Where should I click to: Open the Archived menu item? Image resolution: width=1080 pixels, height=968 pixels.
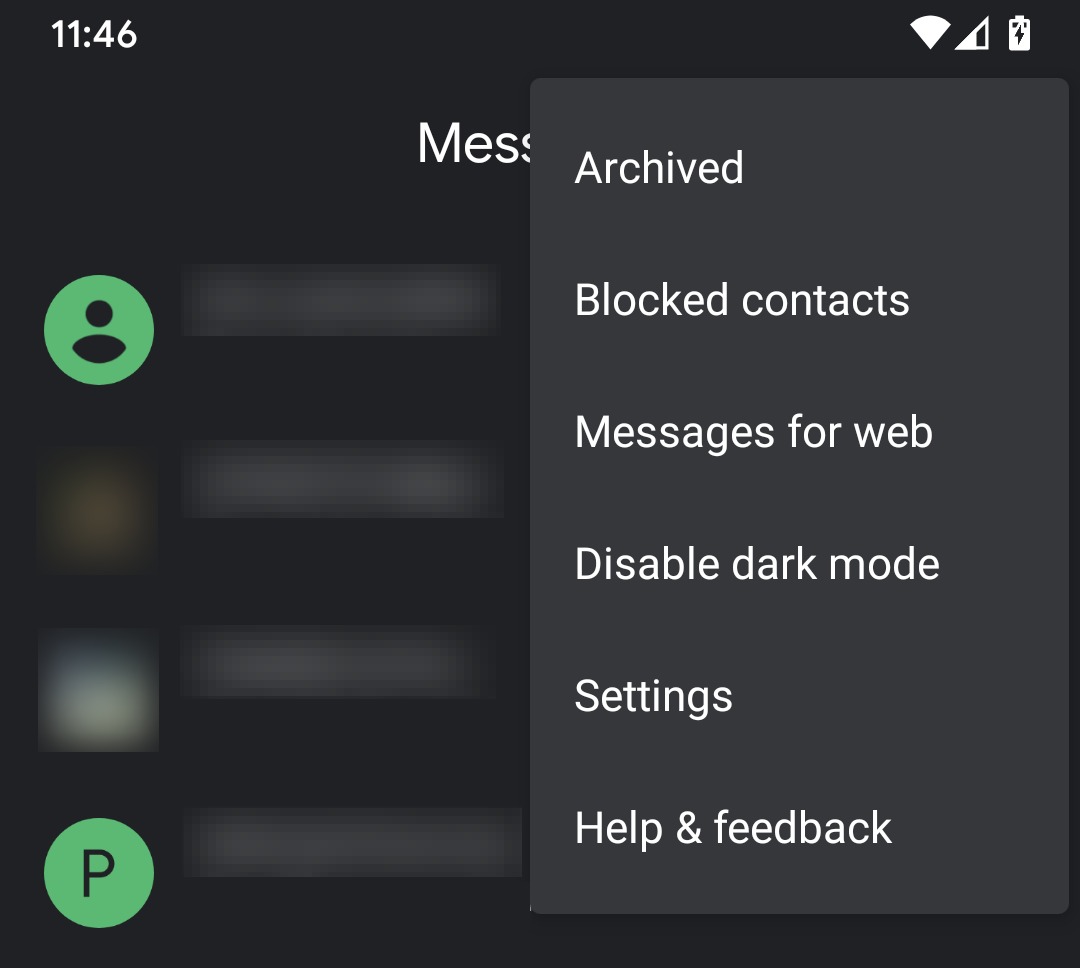pyautogui.click(x=799, y=167)
